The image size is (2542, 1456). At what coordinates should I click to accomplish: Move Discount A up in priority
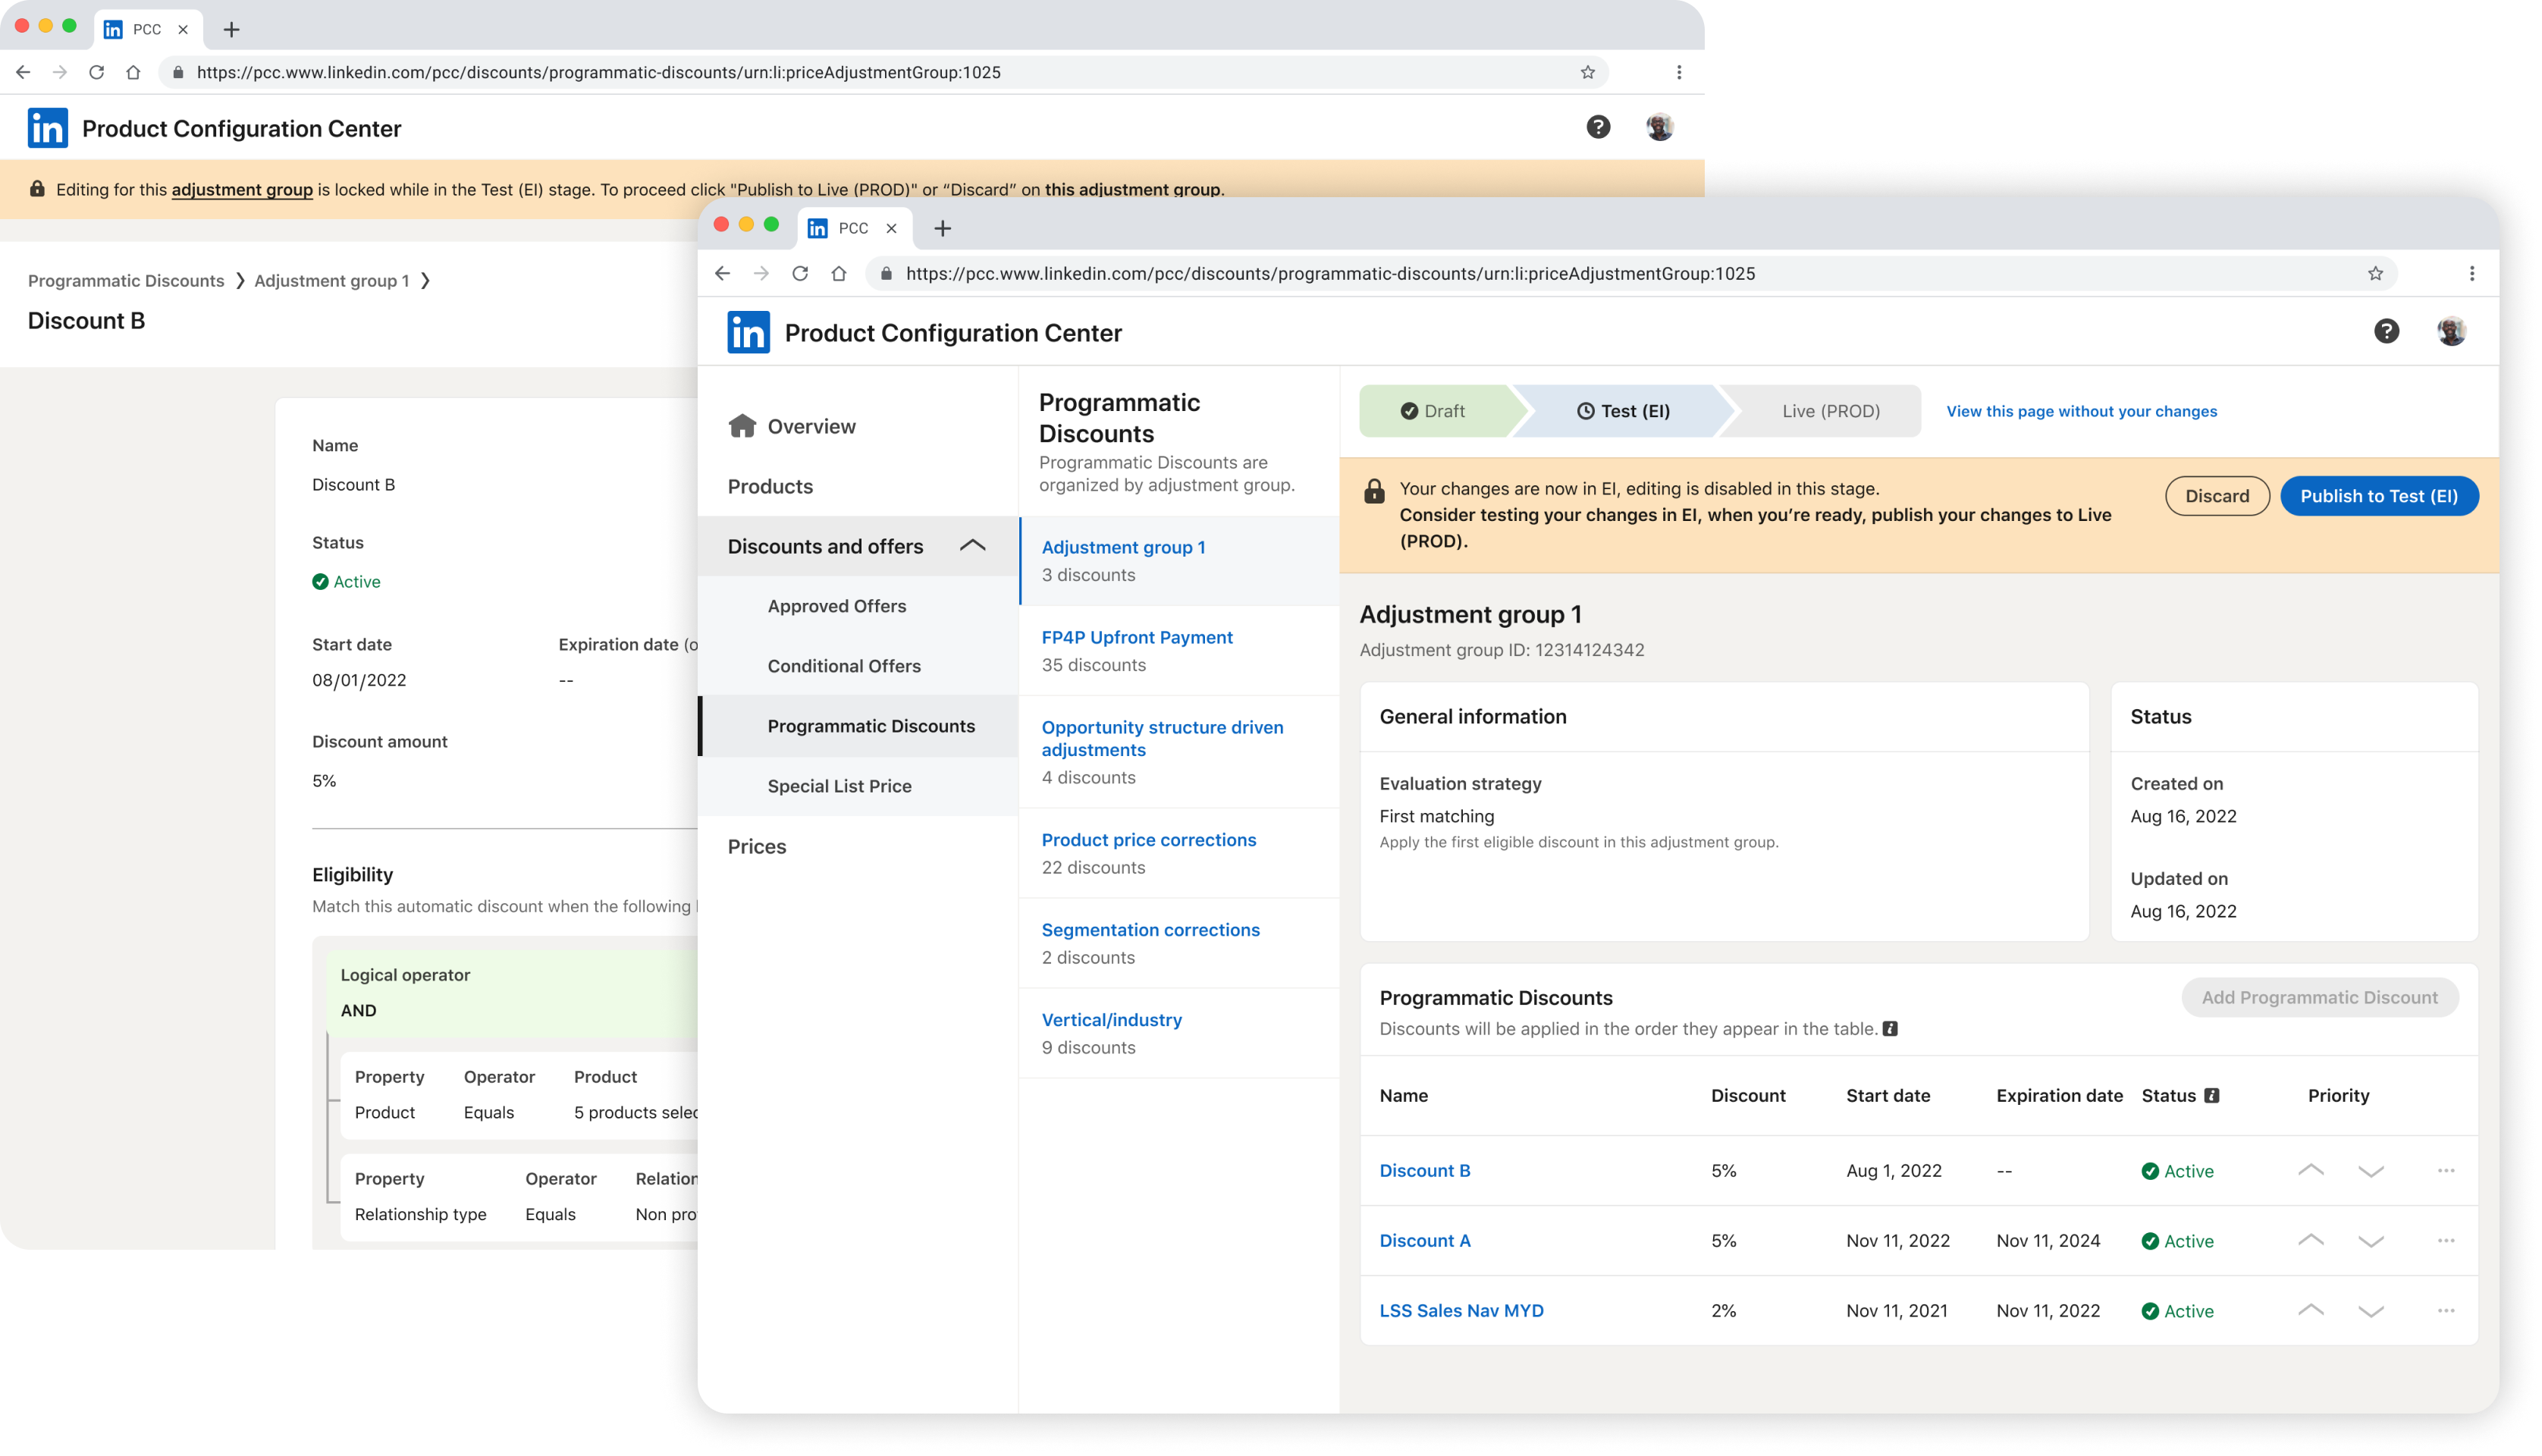2310,1240
